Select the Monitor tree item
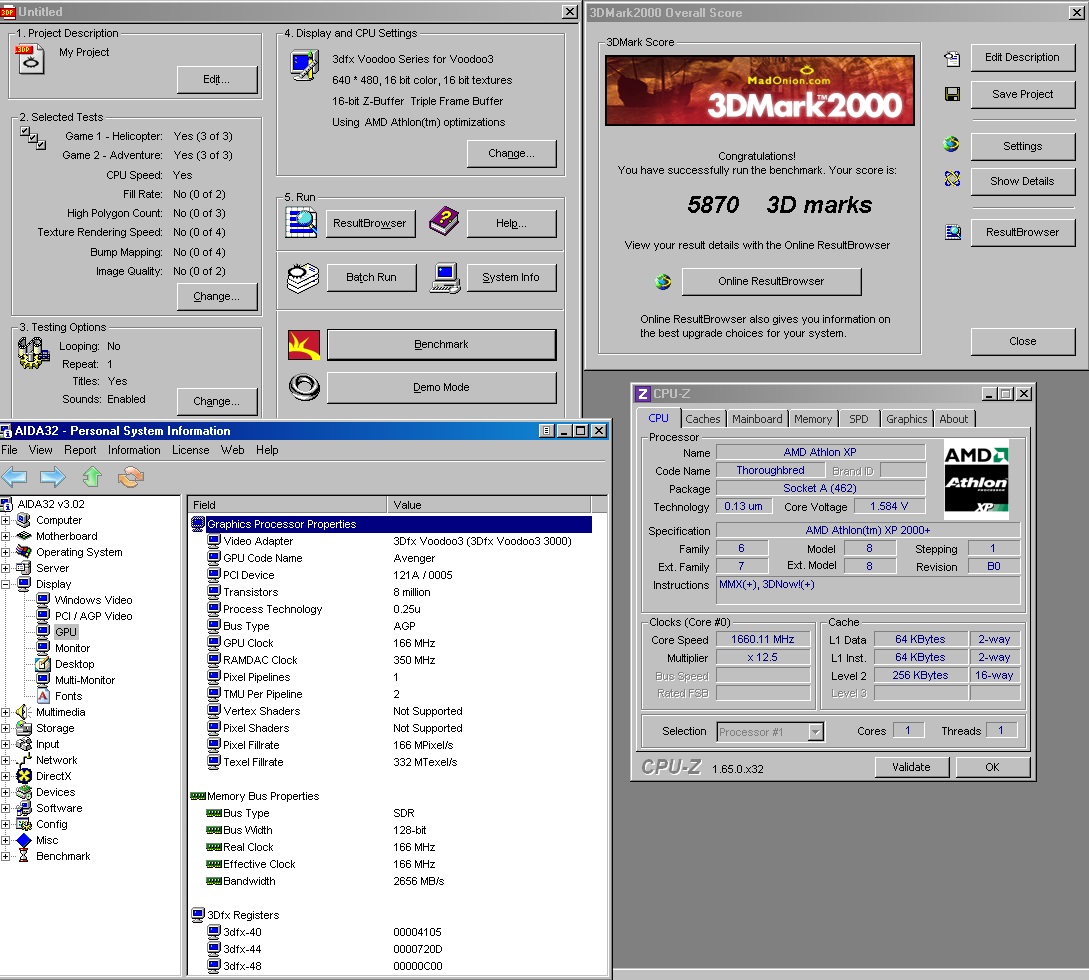1089x980 pixels. 72,648
